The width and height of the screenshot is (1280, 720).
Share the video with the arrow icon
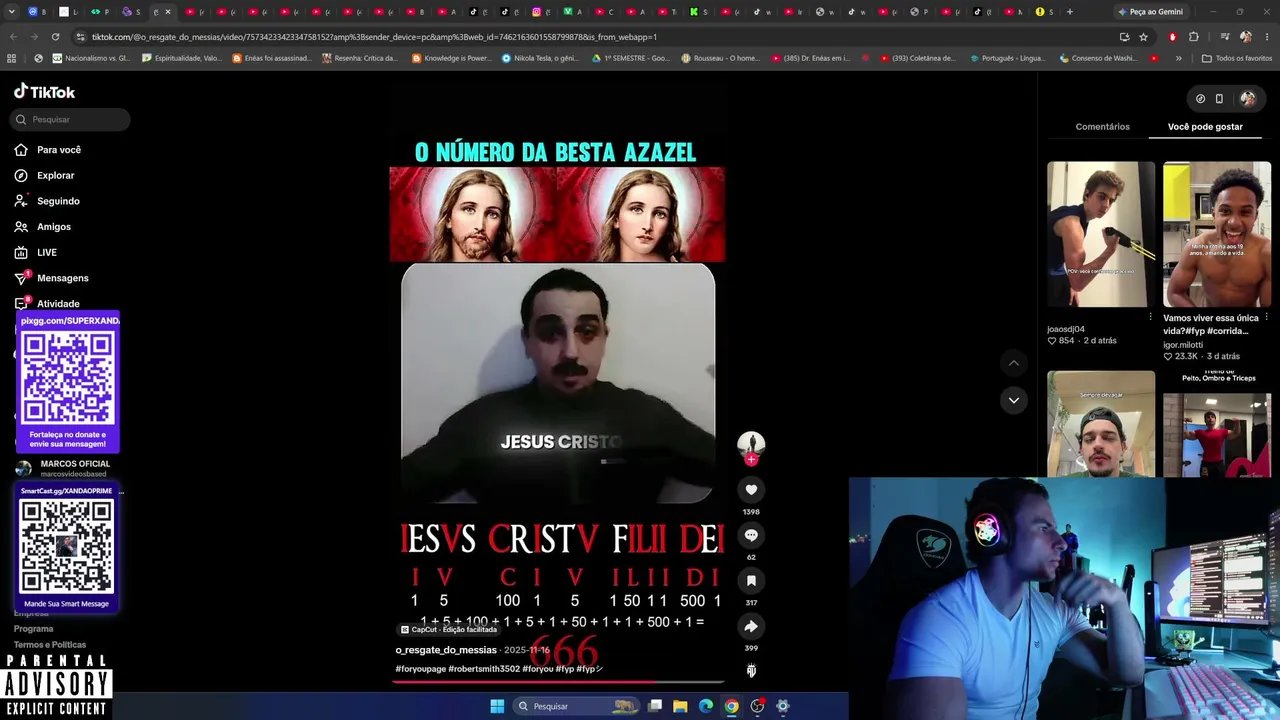coord(751,626)
